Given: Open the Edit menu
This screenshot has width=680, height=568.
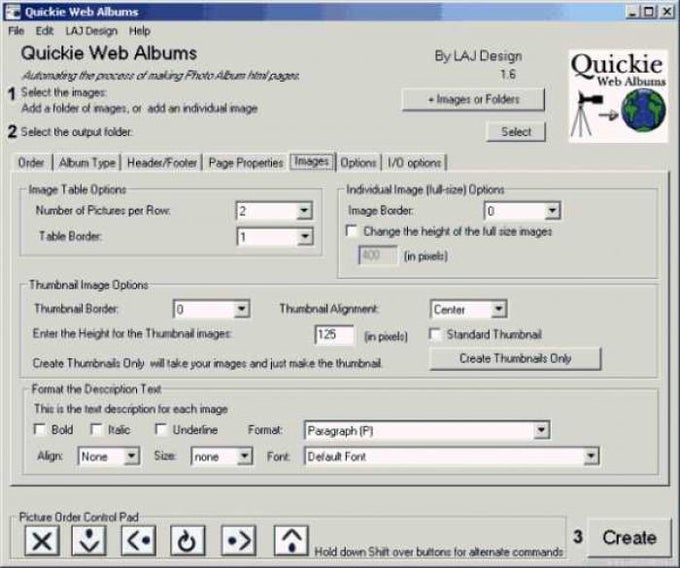Looking at the screenshot, I should coord(44,31).
